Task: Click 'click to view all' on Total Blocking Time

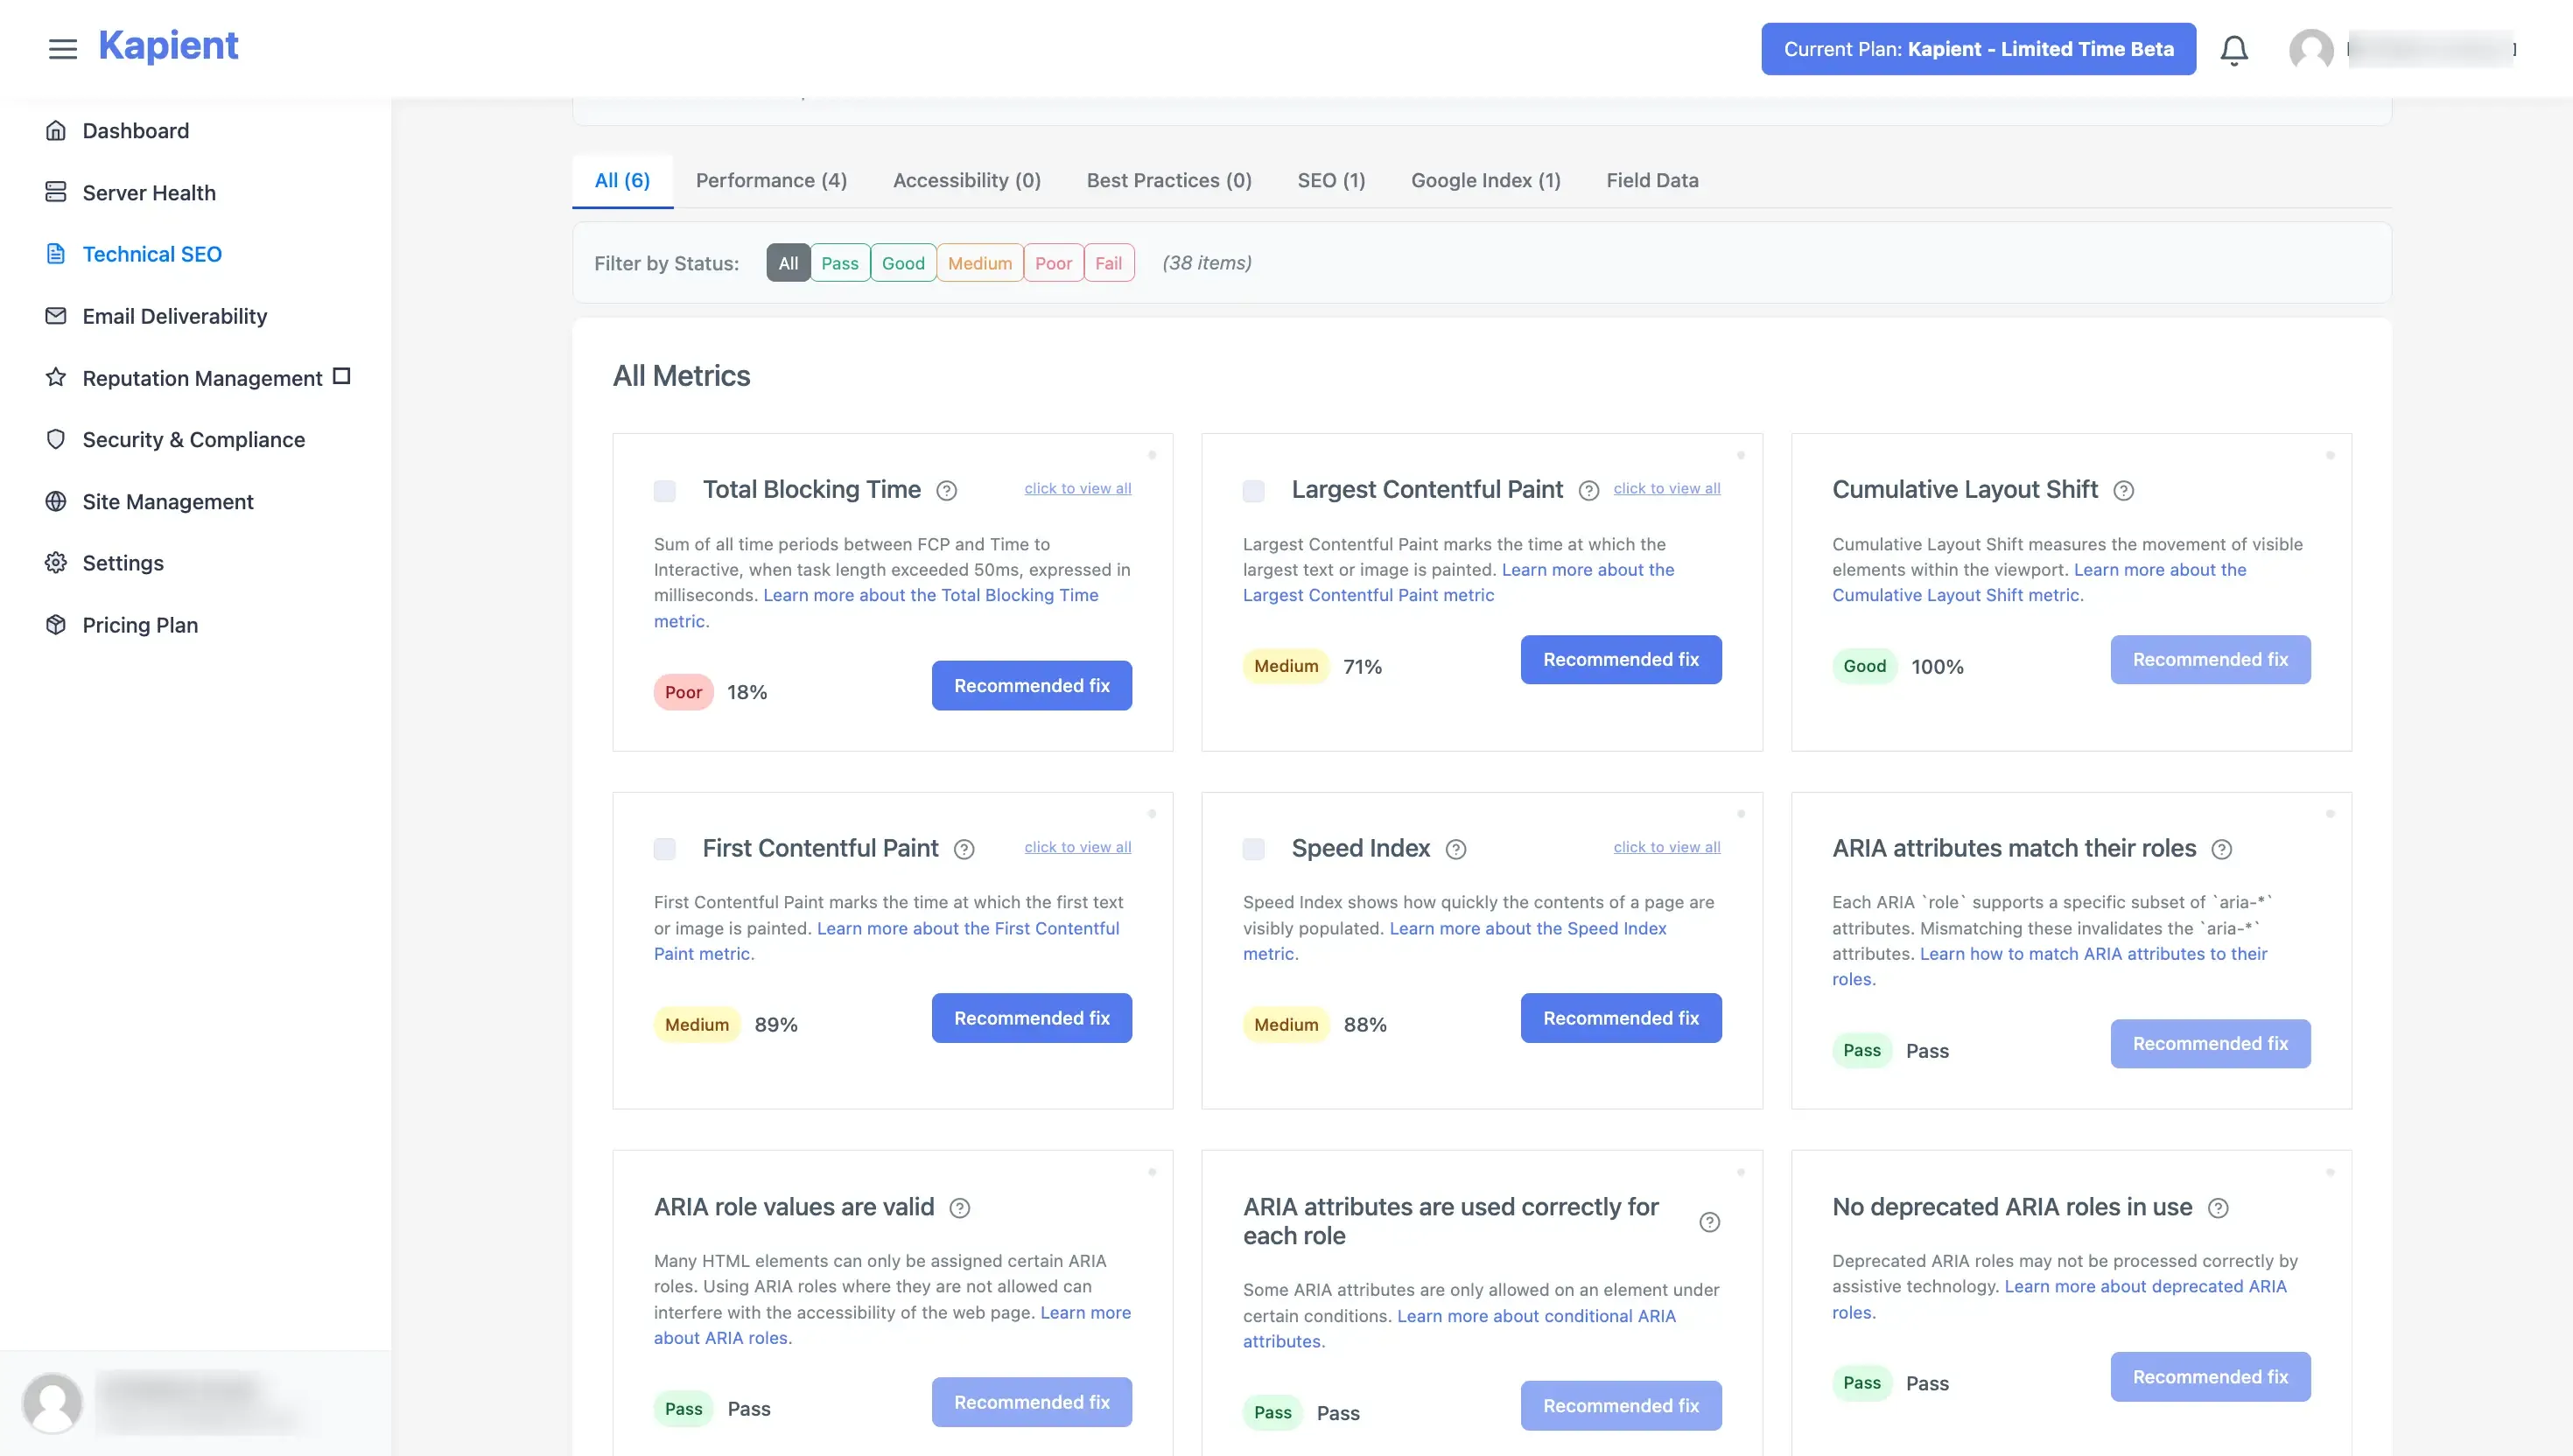Action: [x=1077, y=488]
